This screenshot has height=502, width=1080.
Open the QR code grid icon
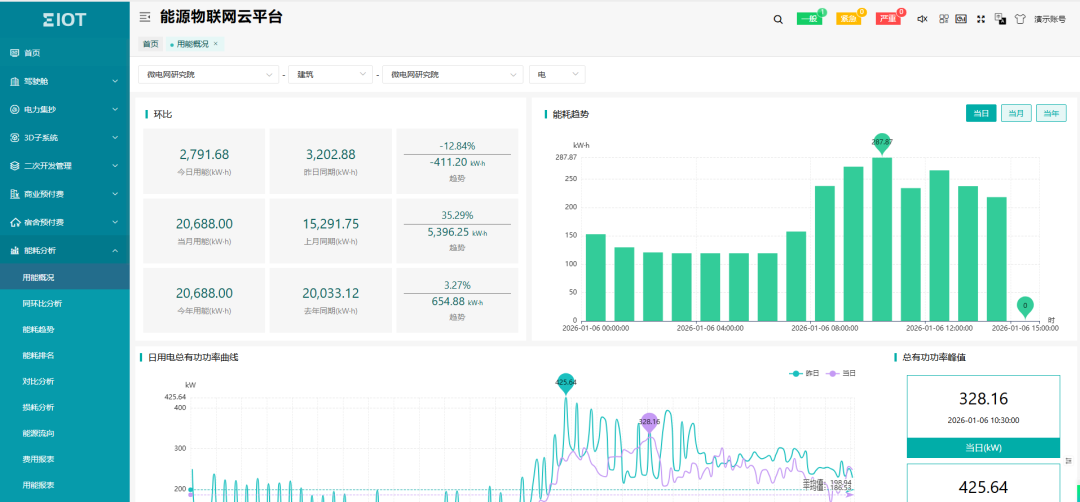(x=944, y=18)
